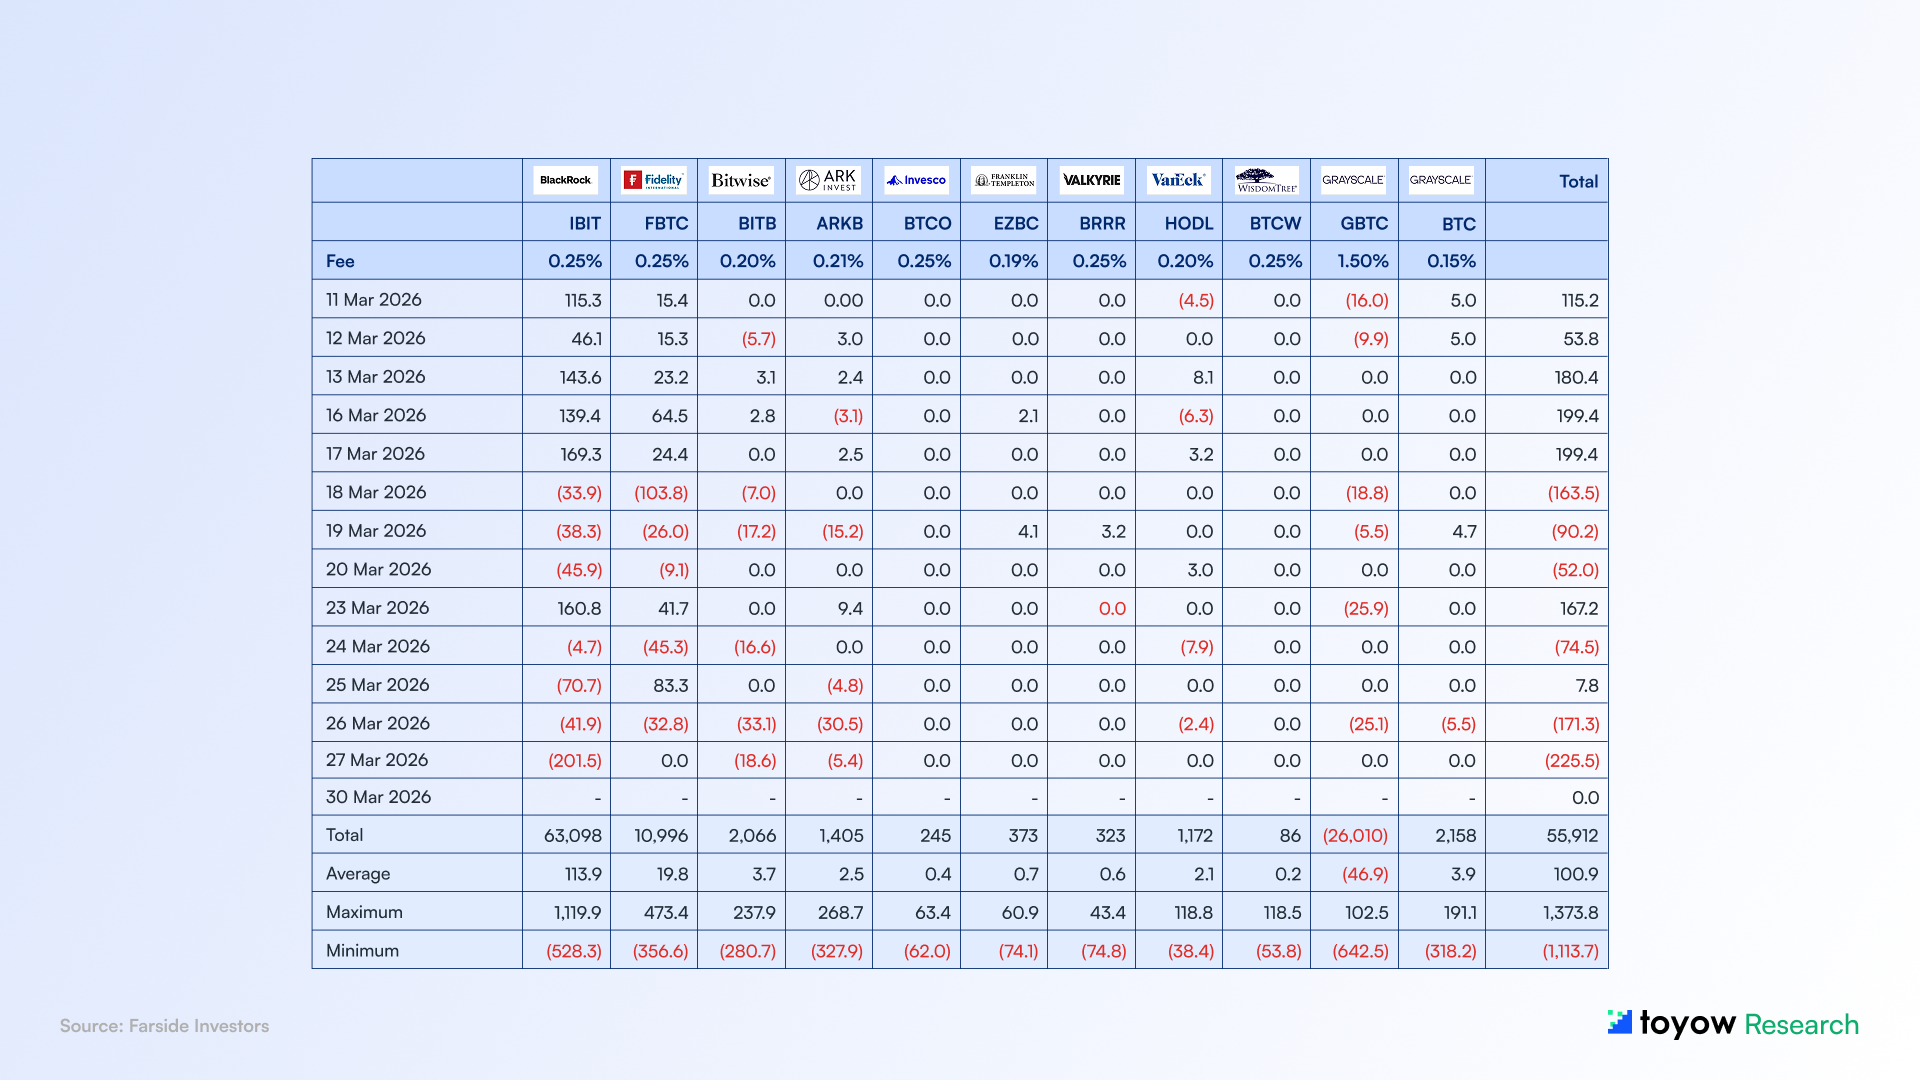Click the Fee row label
The image size is (1920, 1080).
click(x=340, y=261)
